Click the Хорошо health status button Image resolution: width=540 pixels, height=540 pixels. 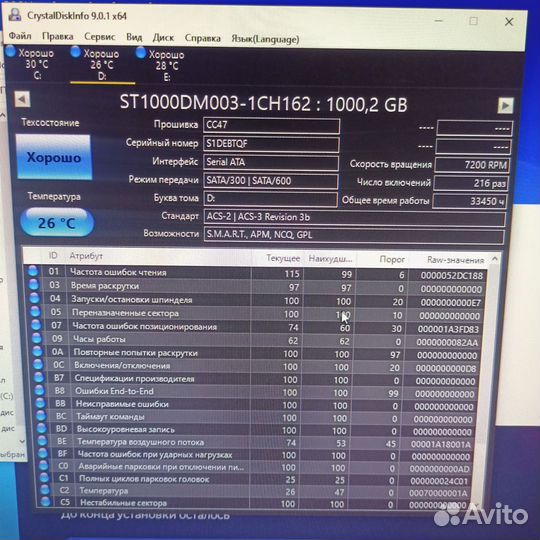pos(54,157)
